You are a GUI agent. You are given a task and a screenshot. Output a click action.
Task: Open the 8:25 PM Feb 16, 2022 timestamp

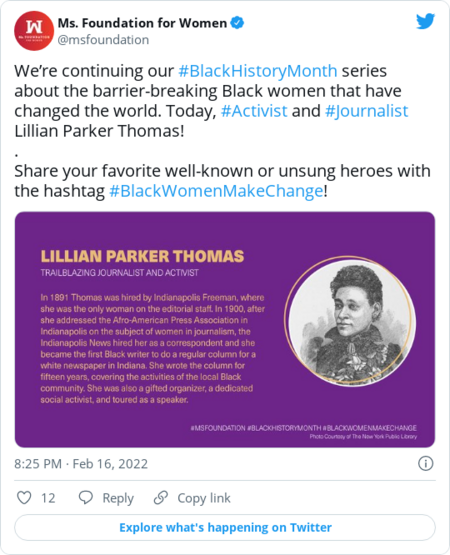point(81,464)
